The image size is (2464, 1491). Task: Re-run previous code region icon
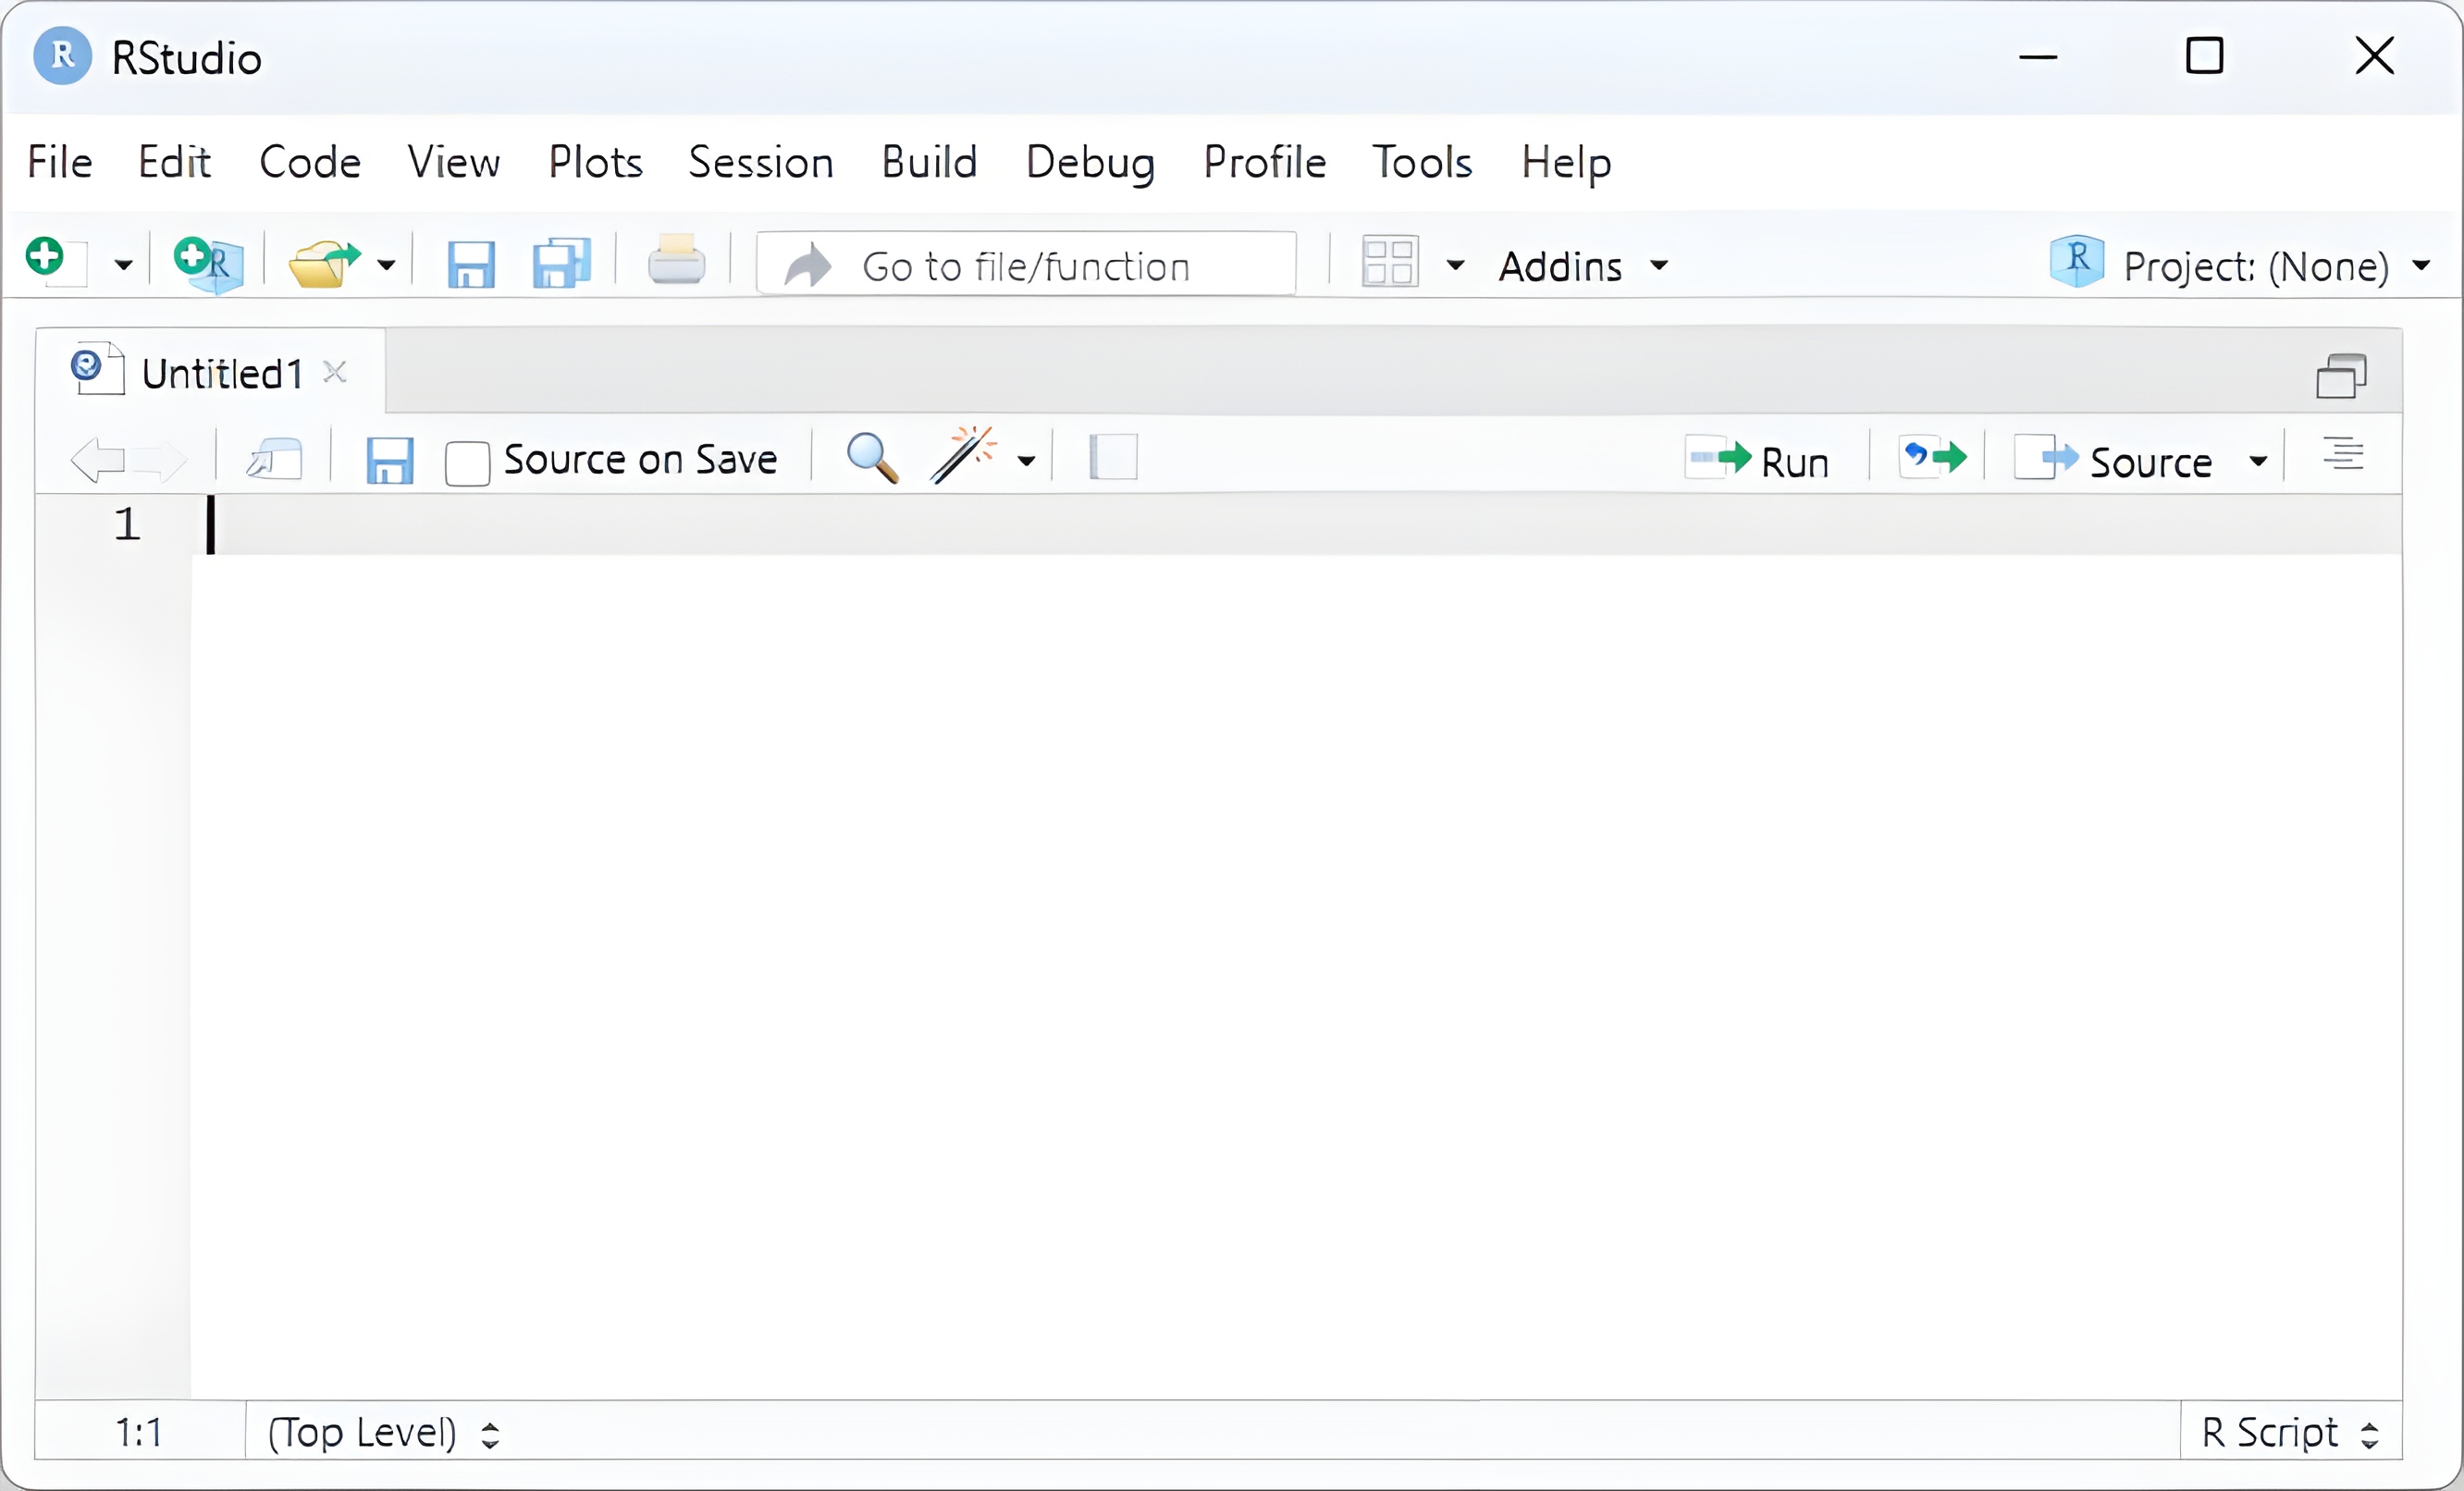pos(1932,459)
